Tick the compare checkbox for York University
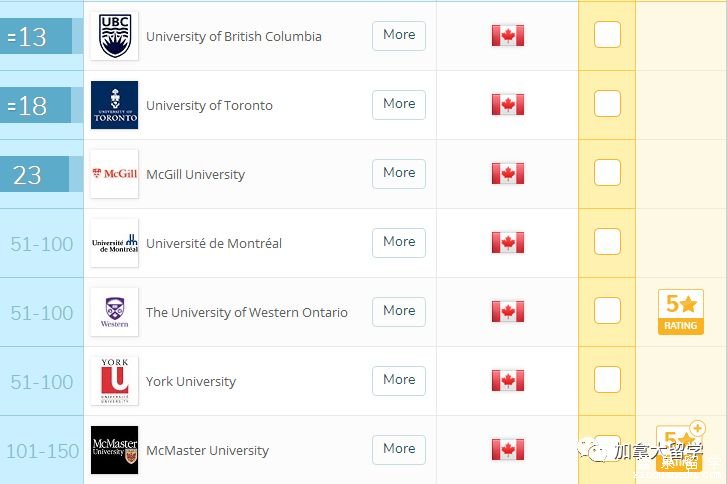This screenshot has height=484, width=727. (x=607, y=380)
